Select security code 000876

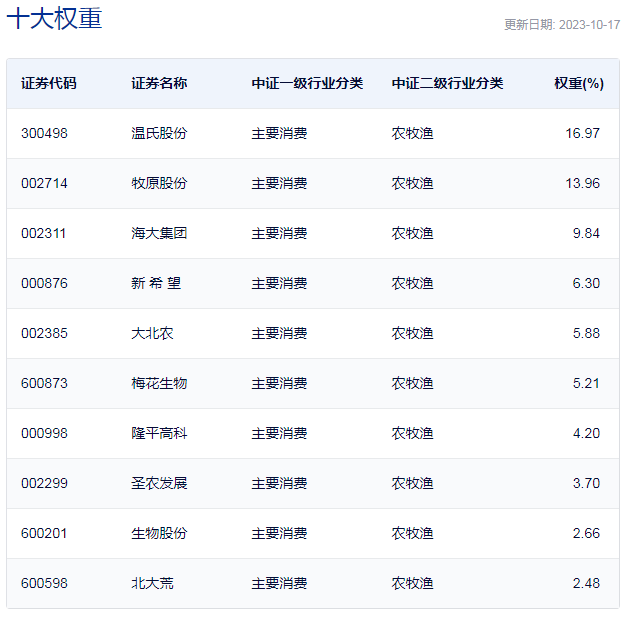[44, 283]
